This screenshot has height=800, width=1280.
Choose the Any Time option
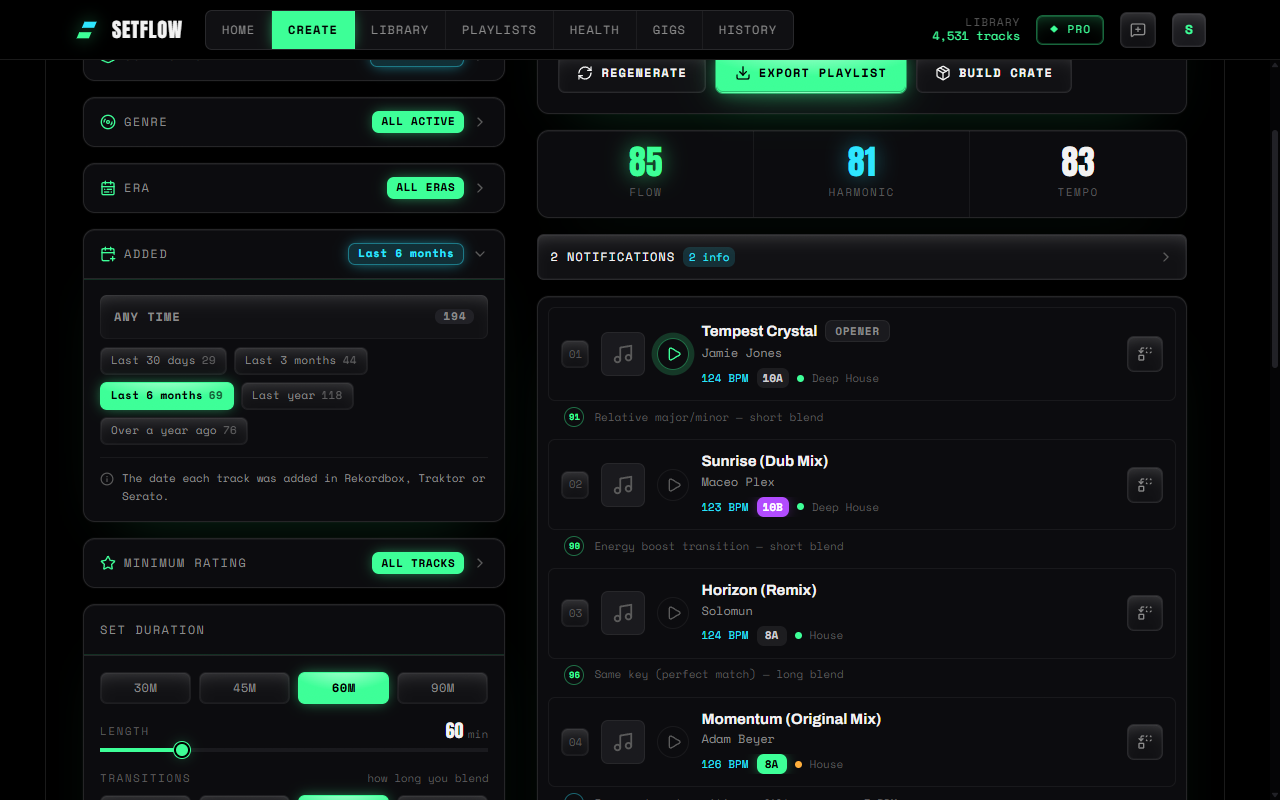click(x=294, y=317)
